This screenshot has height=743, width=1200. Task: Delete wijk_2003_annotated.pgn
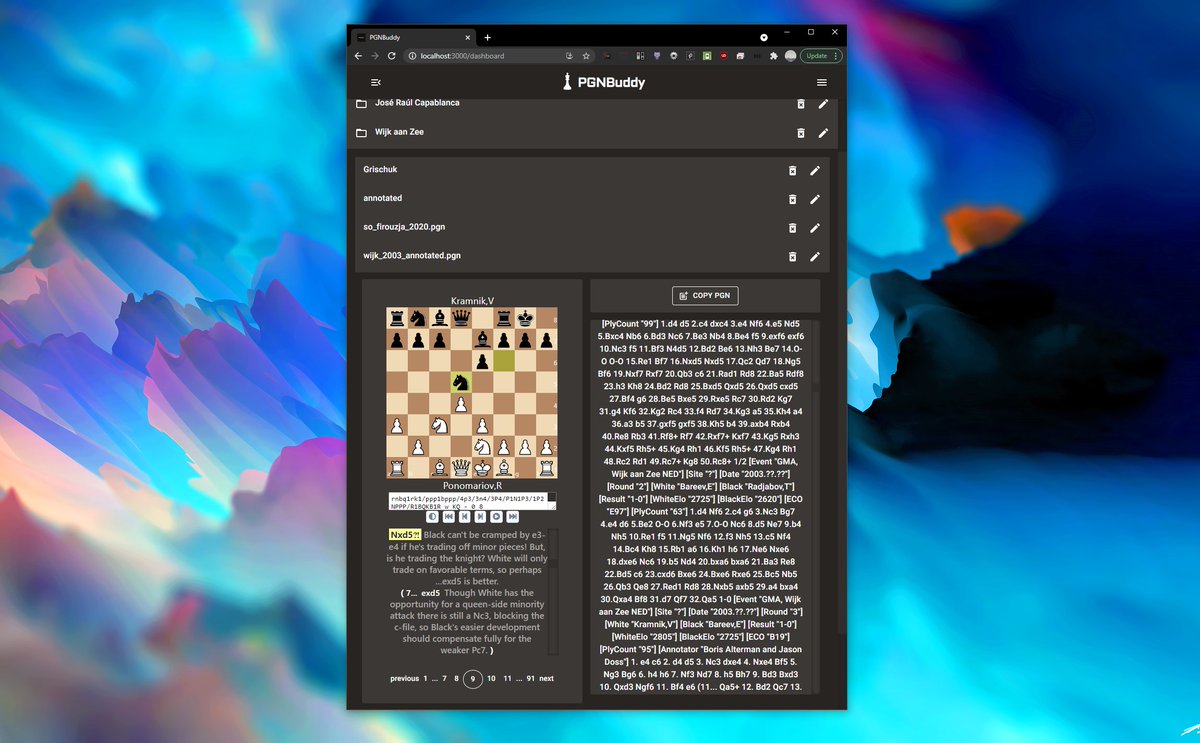(792, 257)
